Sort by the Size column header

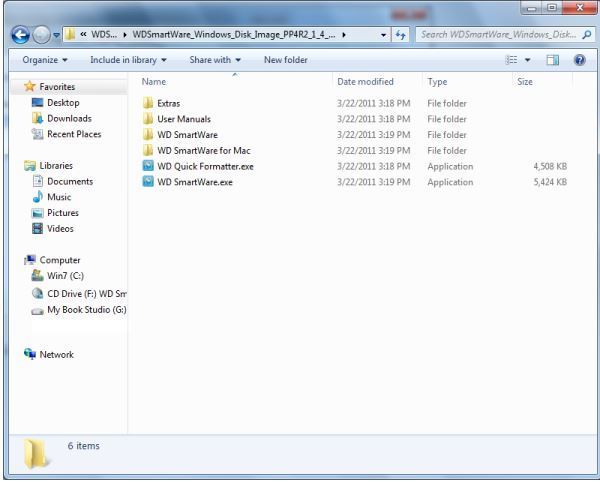[x=525, y=81]
